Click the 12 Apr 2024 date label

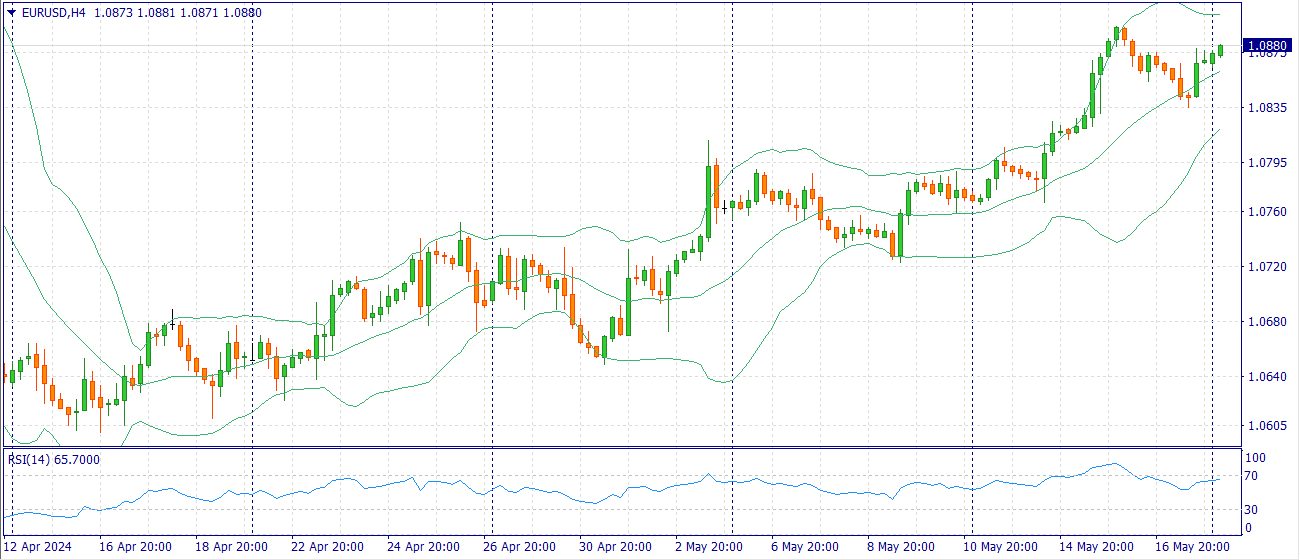(39, 547)
